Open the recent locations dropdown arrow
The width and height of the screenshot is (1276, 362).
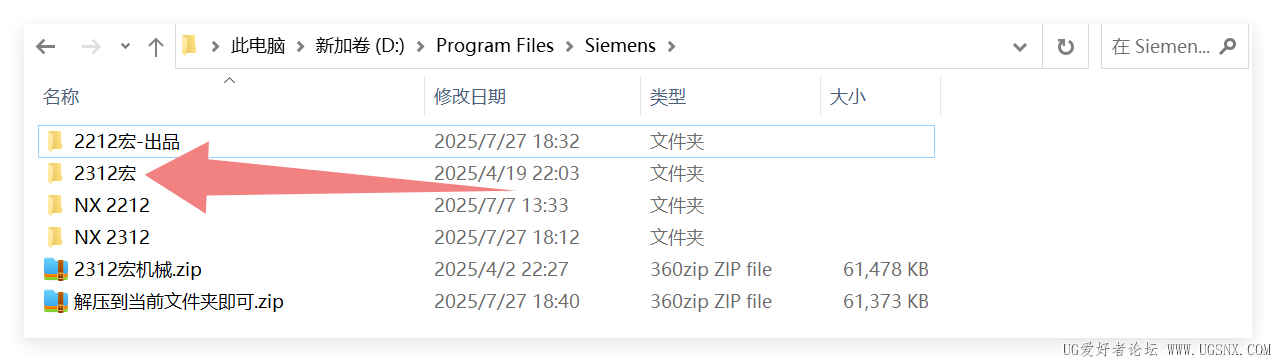tap(125, 46)
